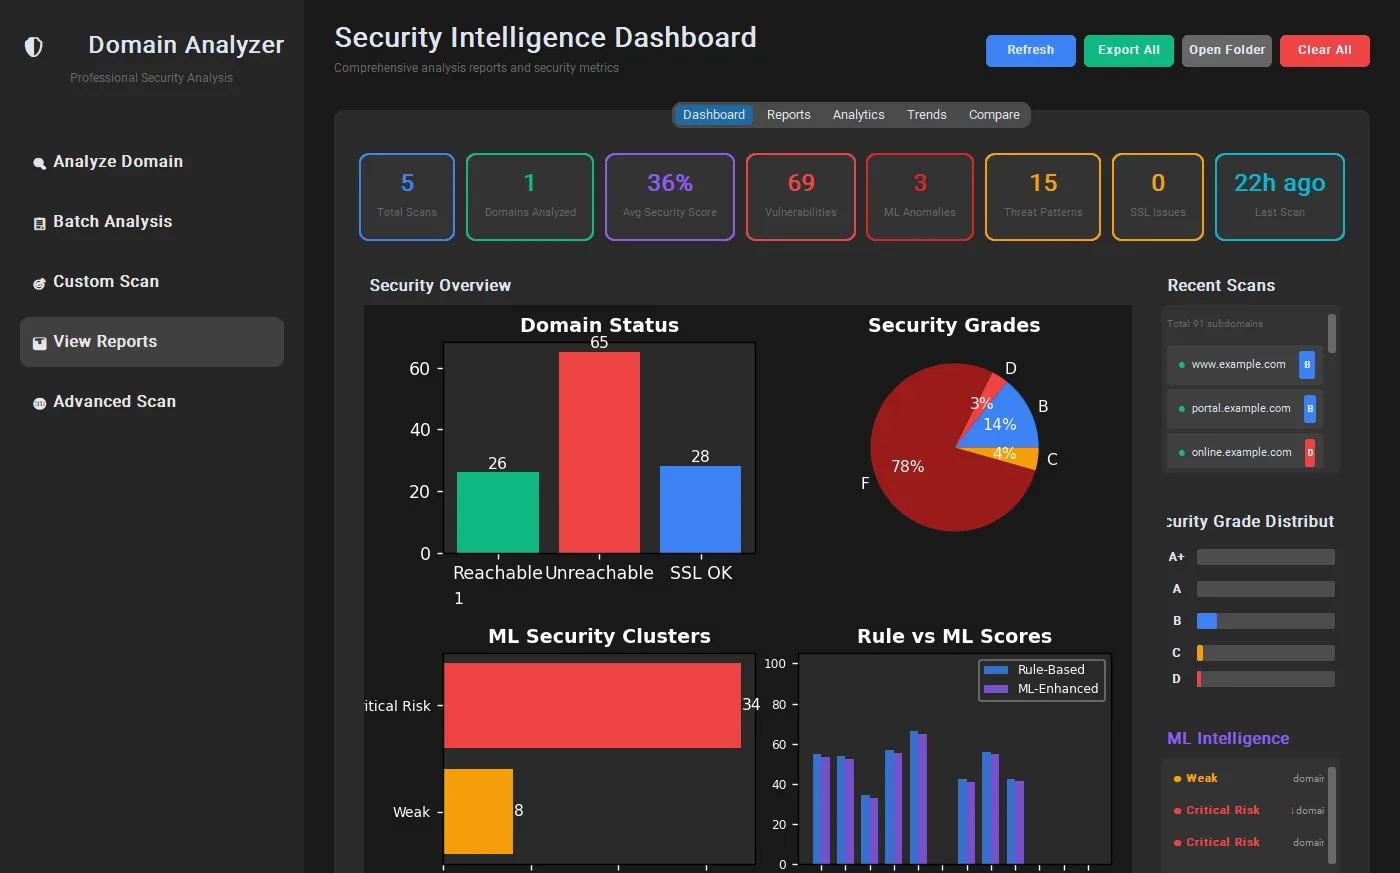Select the Total Scans stat card
Image resolution: width=1400 pixels, height=873 pixels.
407,197
